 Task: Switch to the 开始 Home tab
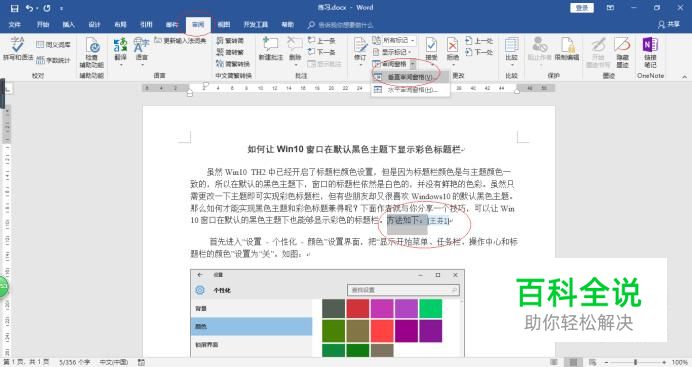pyautogui.click(x=42, y=25)
